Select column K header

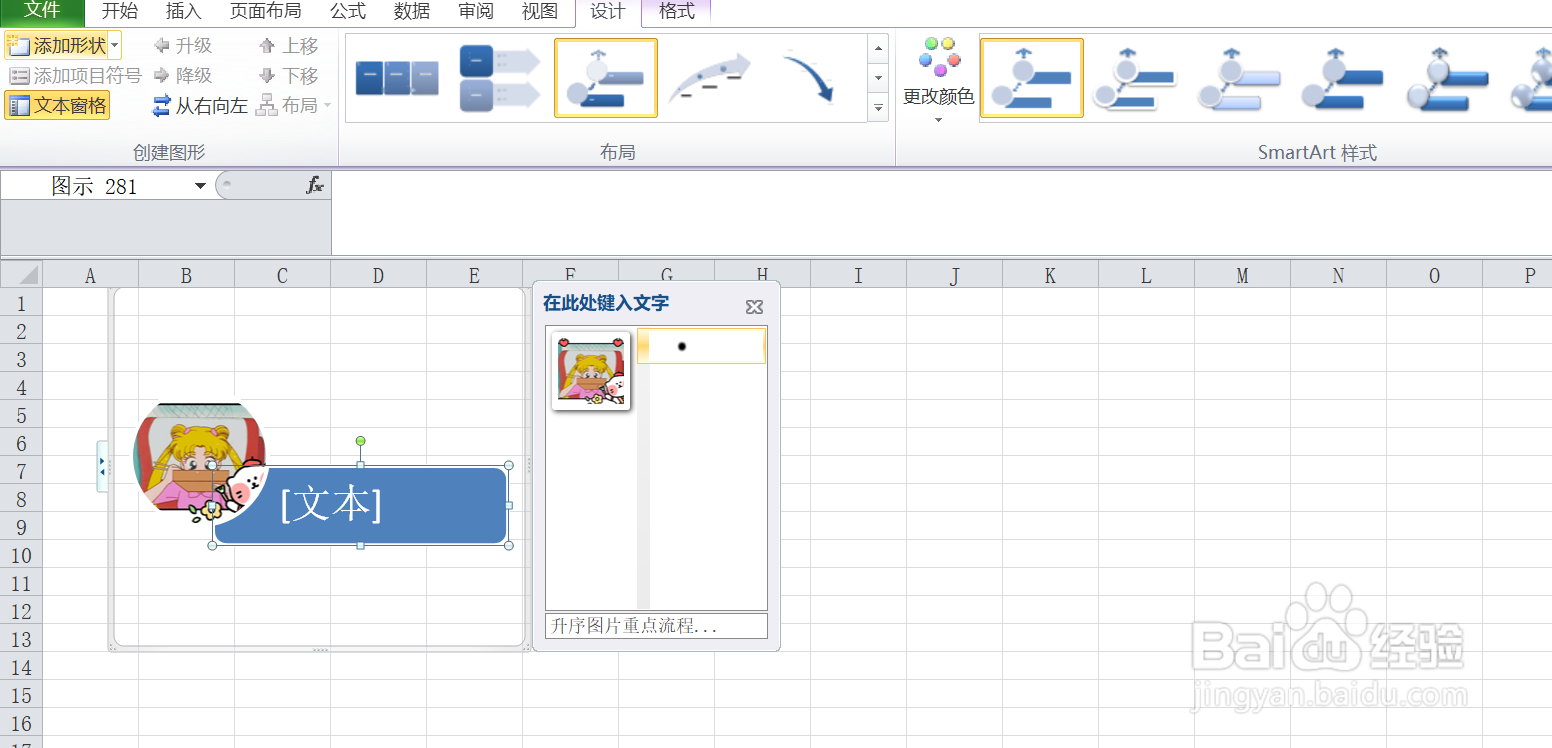point(1050,275)
